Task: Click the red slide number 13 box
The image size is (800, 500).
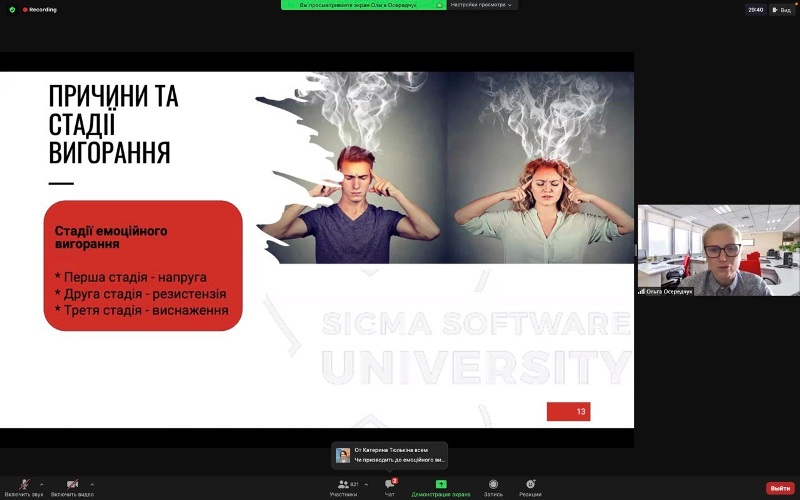Action: point(568,411)
